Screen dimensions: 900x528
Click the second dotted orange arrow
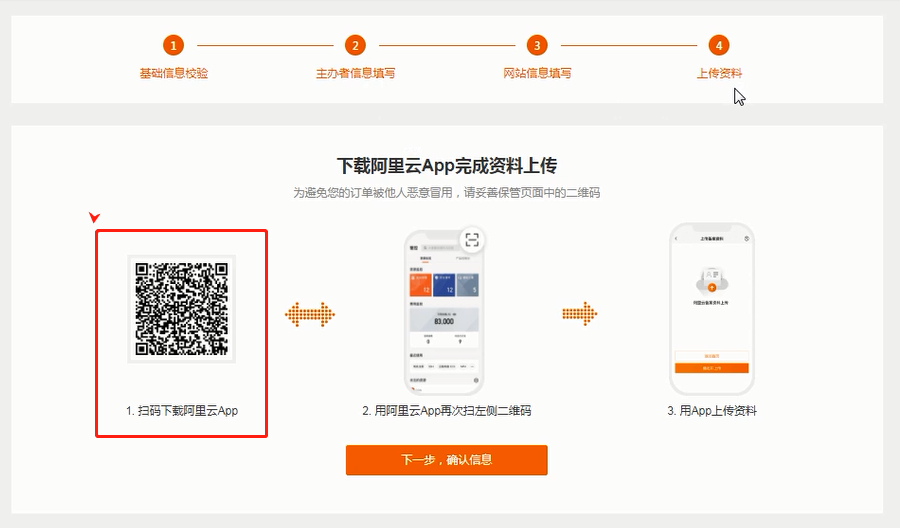point(580,315)
